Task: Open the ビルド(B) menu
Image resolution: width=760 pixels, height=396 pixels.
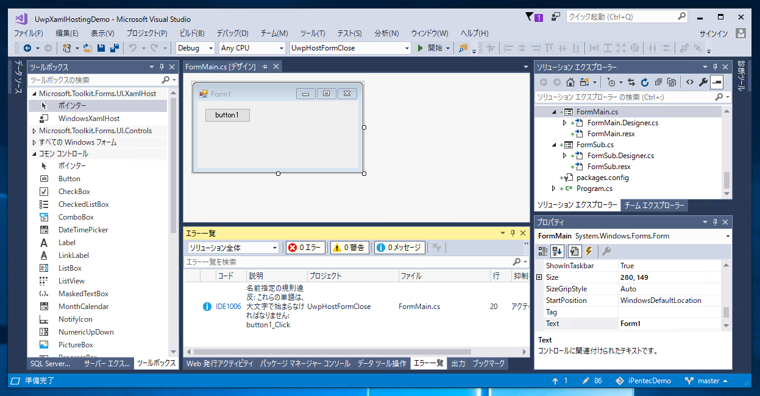Action: [192, 33]
